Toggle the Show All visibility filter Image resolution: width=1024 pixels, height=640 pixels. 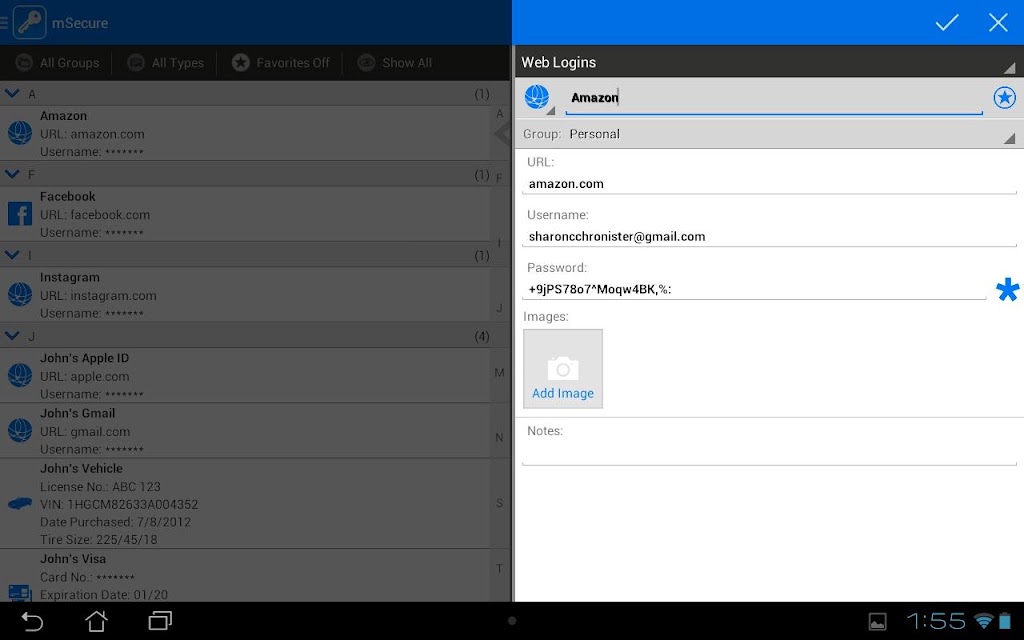394,63
